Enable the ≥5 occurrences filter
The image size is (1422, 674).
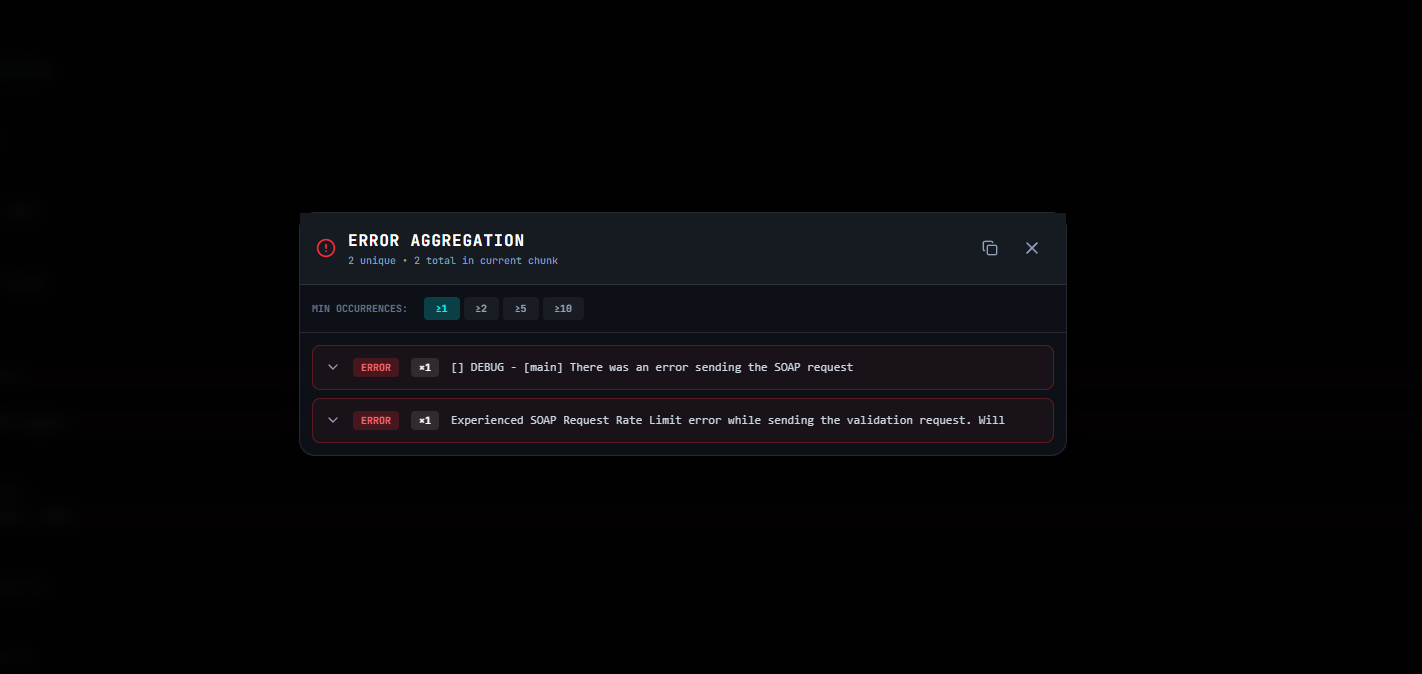pyautogui.click(x=520, y=308)
